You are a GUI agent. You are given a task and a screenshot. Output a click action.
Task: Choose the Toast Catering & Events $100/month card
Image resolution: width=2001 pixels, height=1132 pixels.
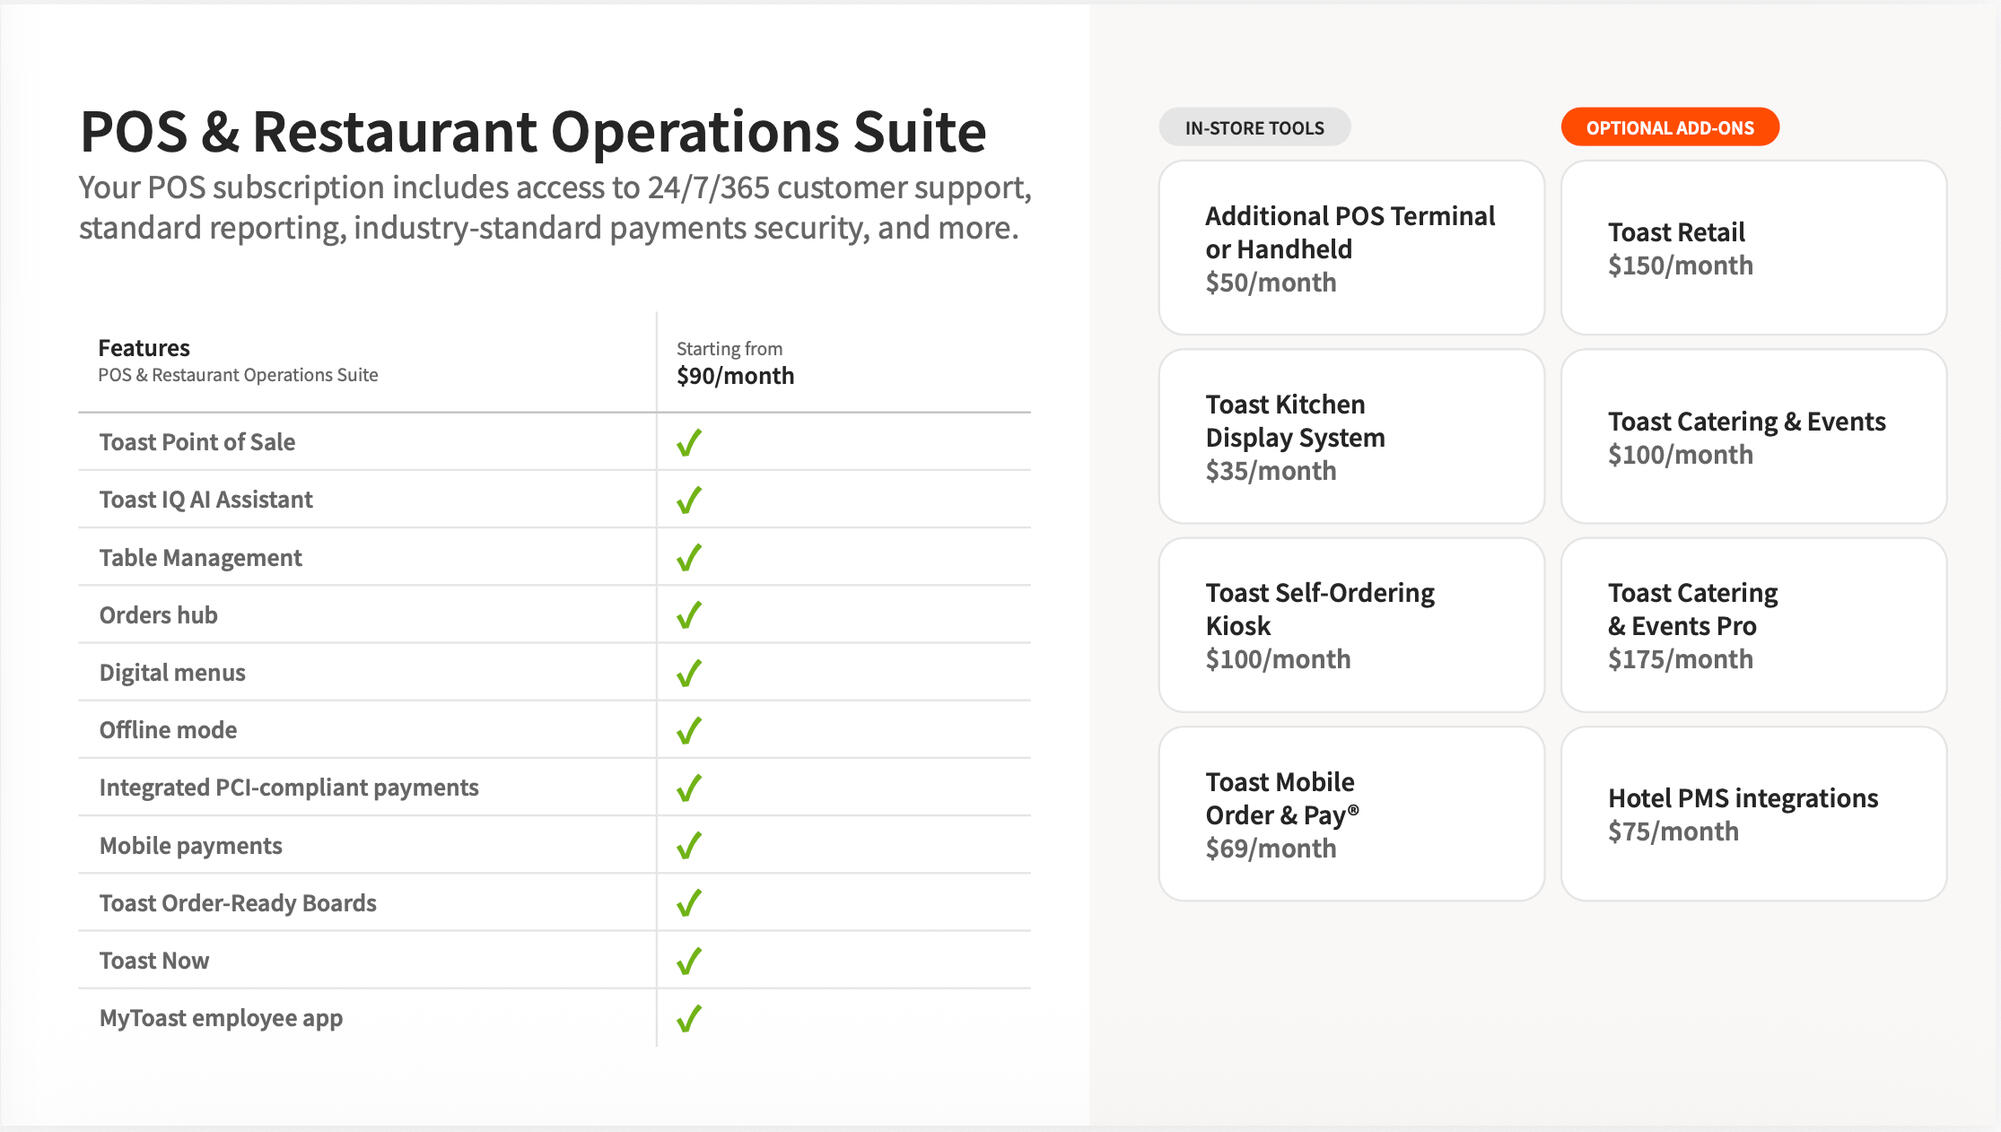(x=1753, y=437)
